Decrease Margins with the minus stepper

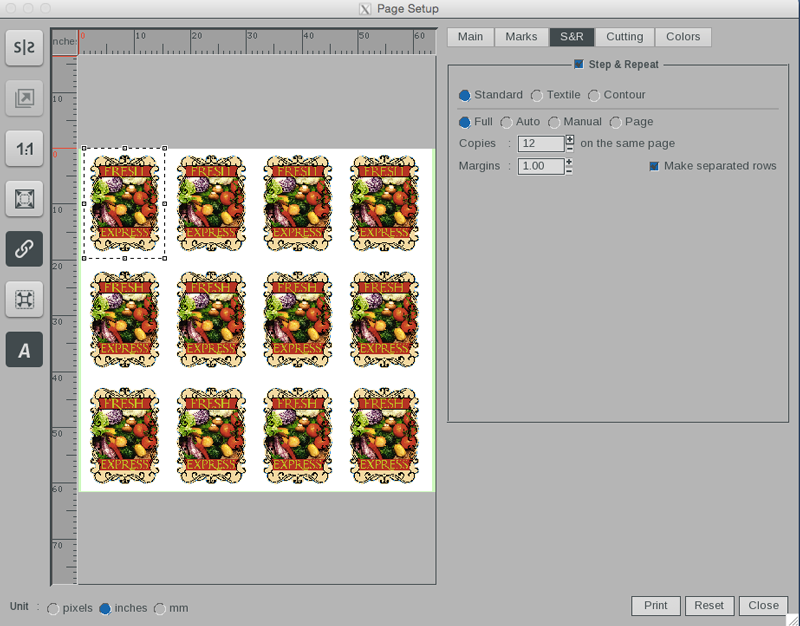coord(569,171)
